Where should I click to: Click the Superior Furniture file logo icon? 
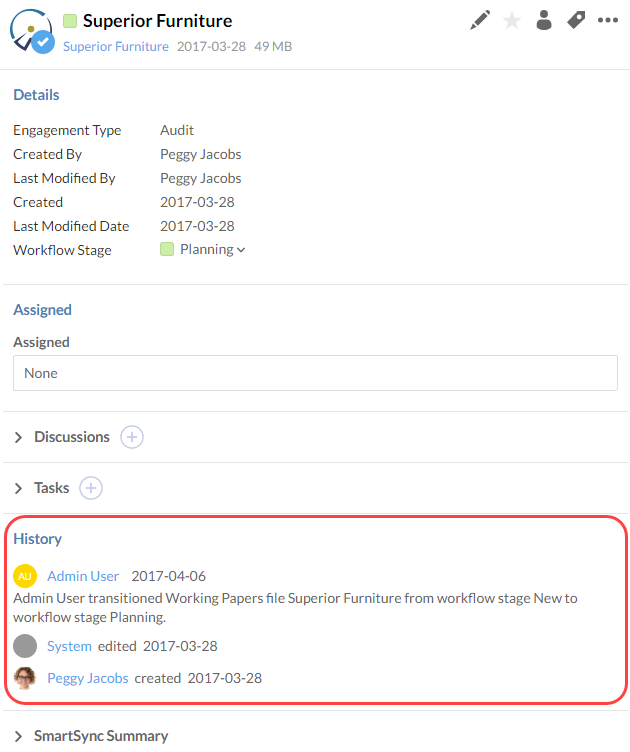(x=31, y=31)
